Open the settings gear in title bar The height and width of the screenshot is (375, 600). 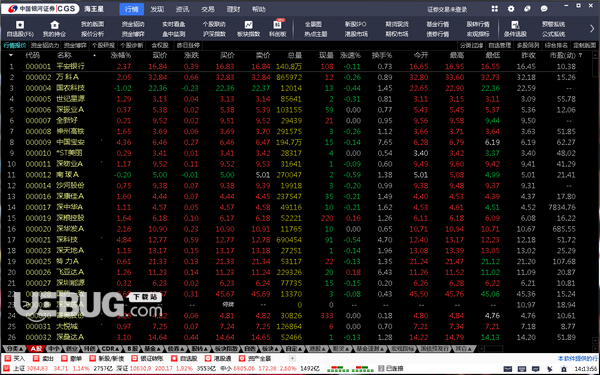point(511,8)
